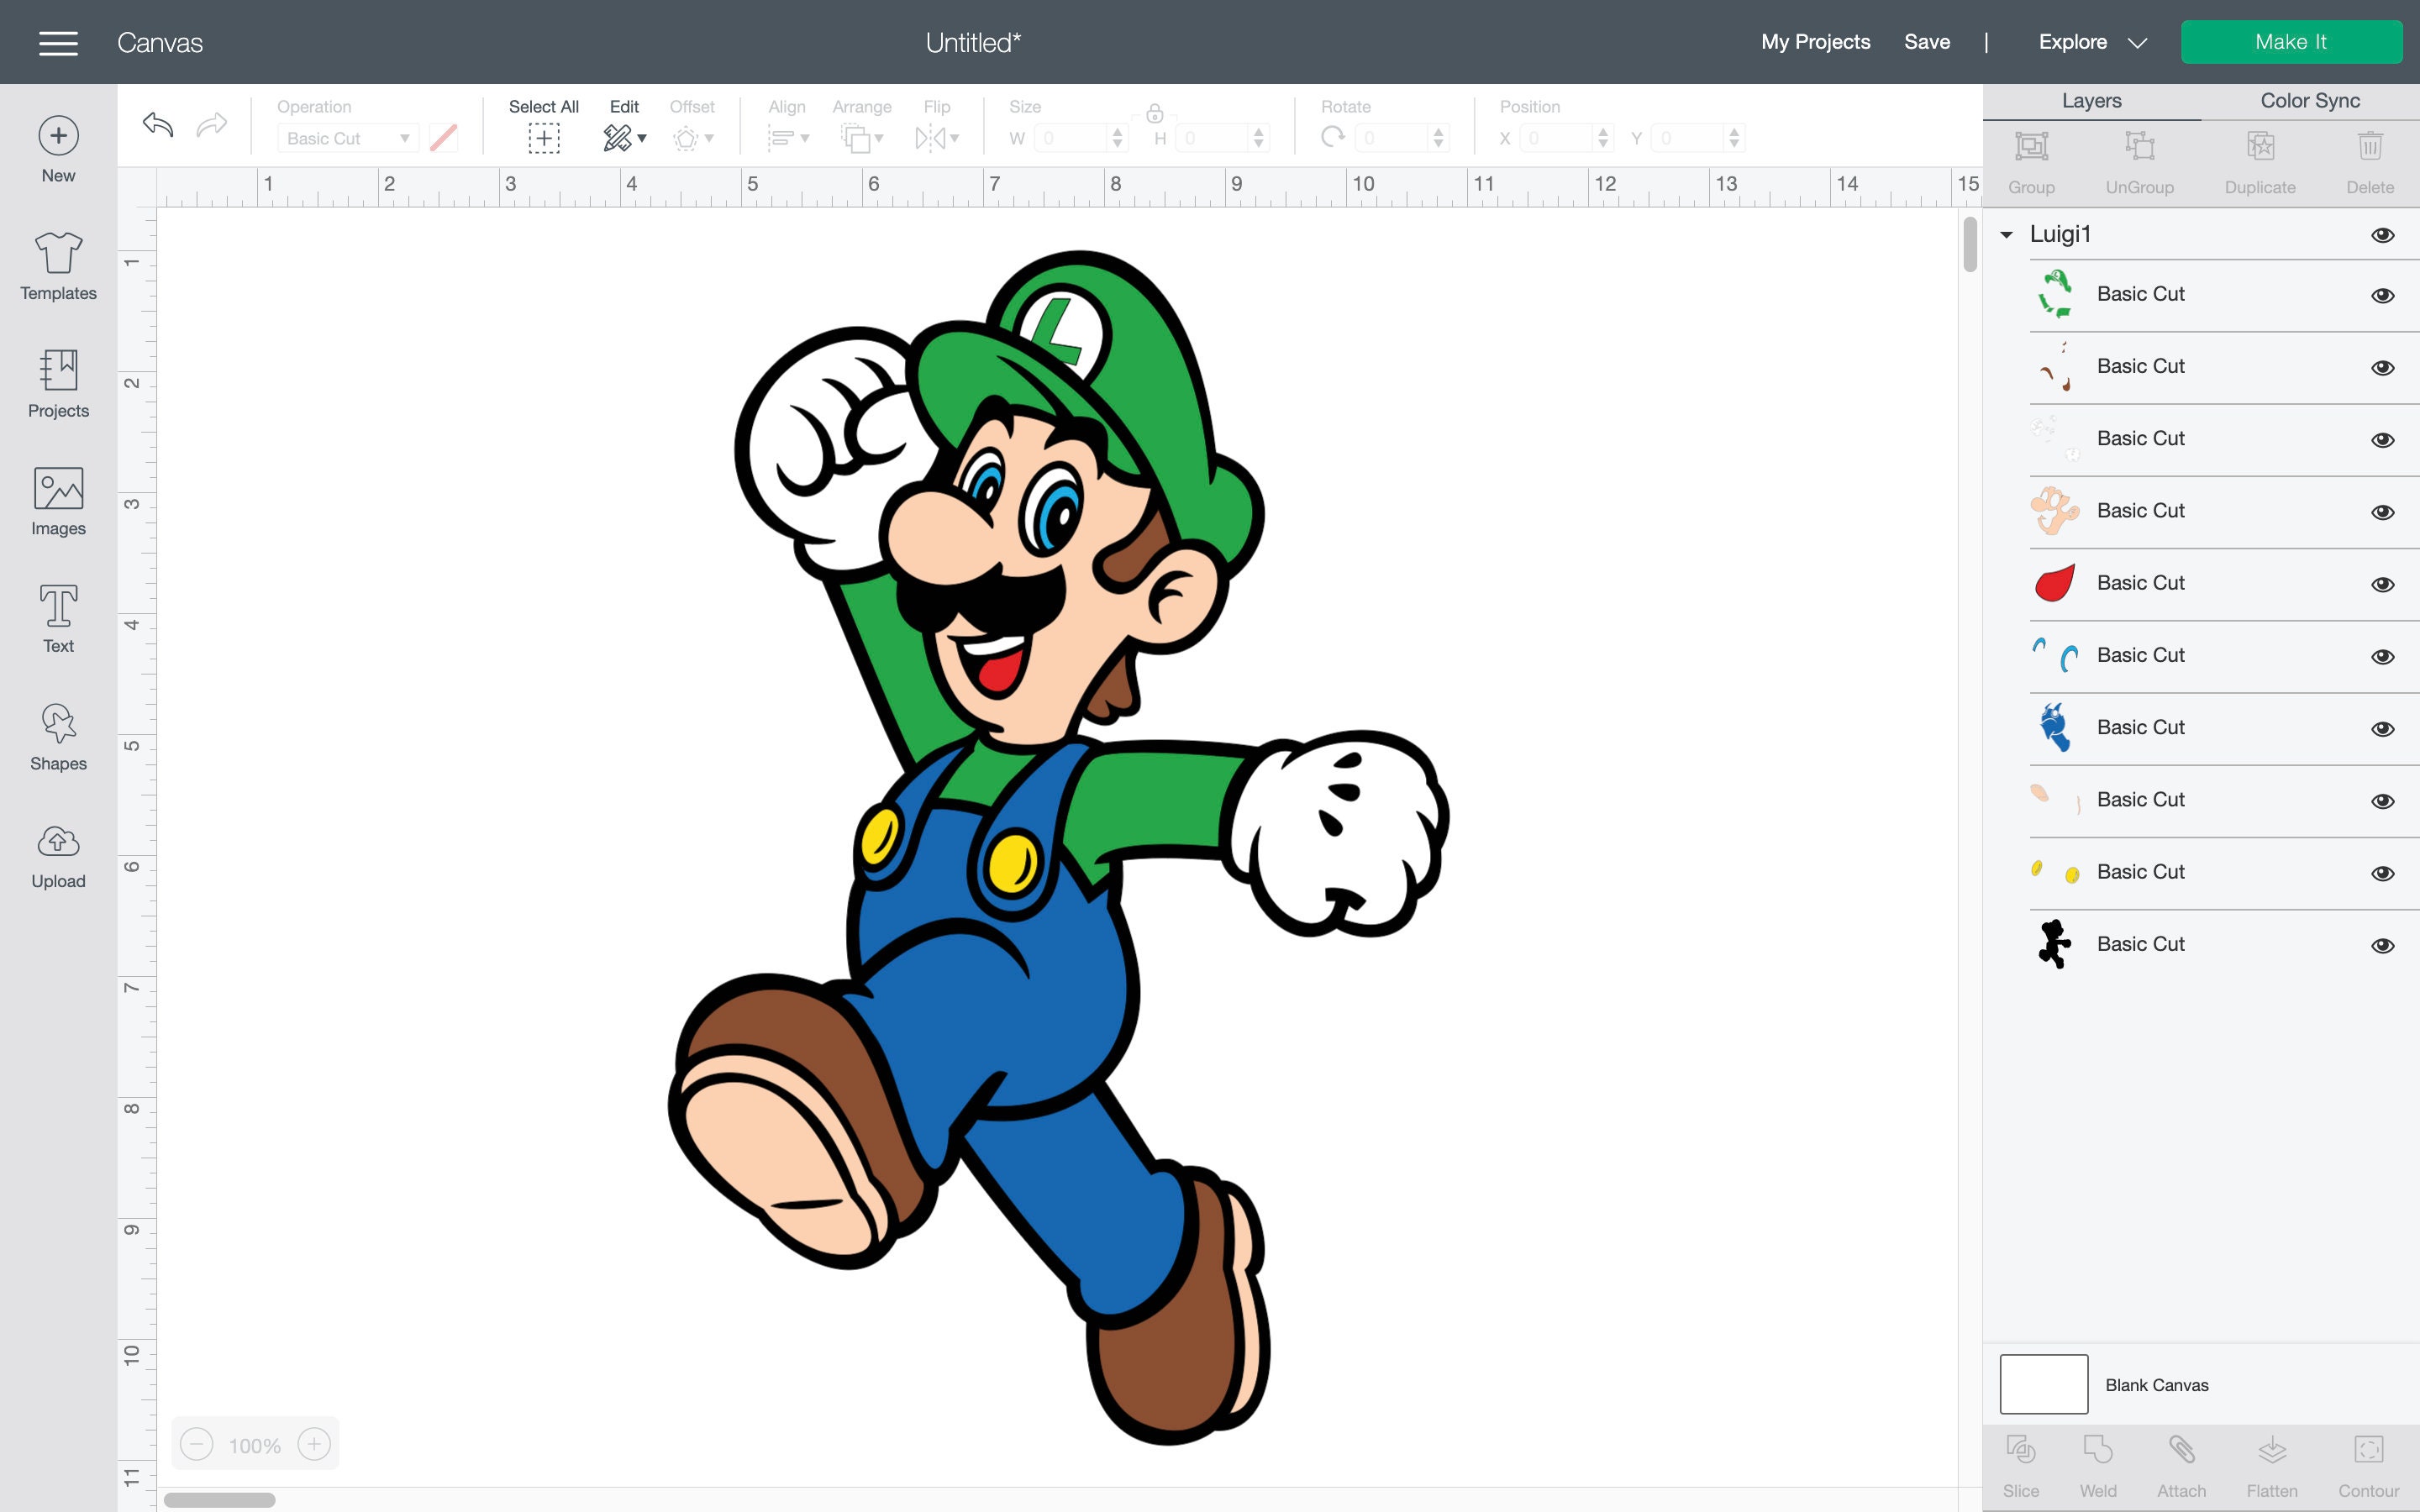Click the Slice tool
Screen dimensions: 2420x1512
click(2021, 1450)
